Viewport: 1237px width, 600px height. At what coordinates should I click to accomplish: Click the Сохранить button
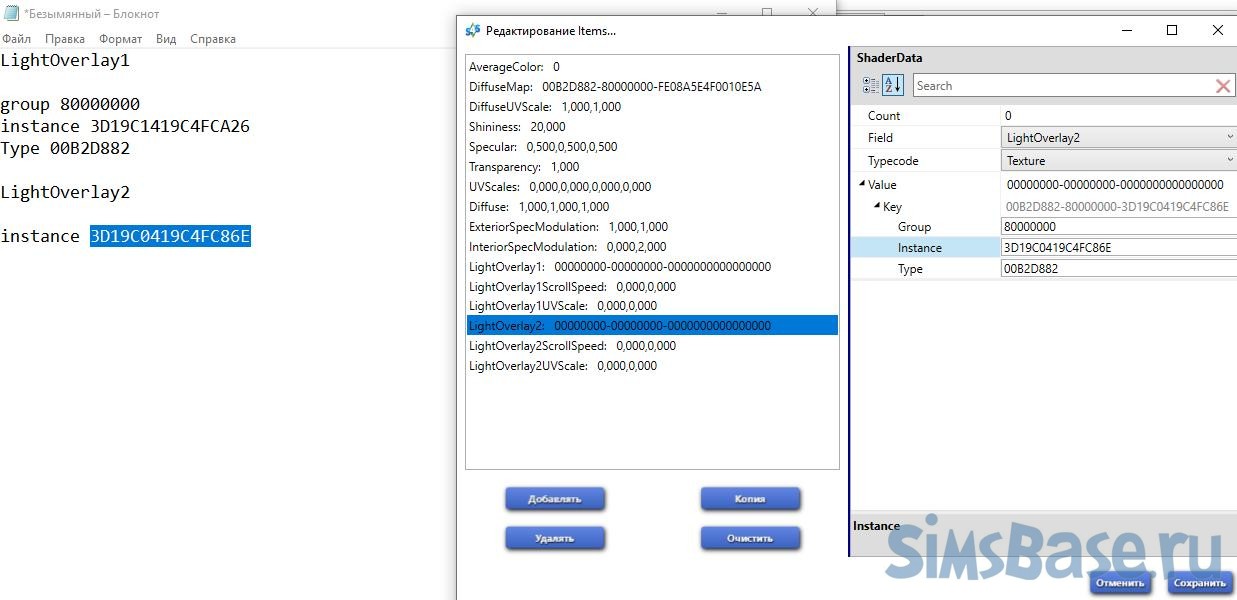1199,583
